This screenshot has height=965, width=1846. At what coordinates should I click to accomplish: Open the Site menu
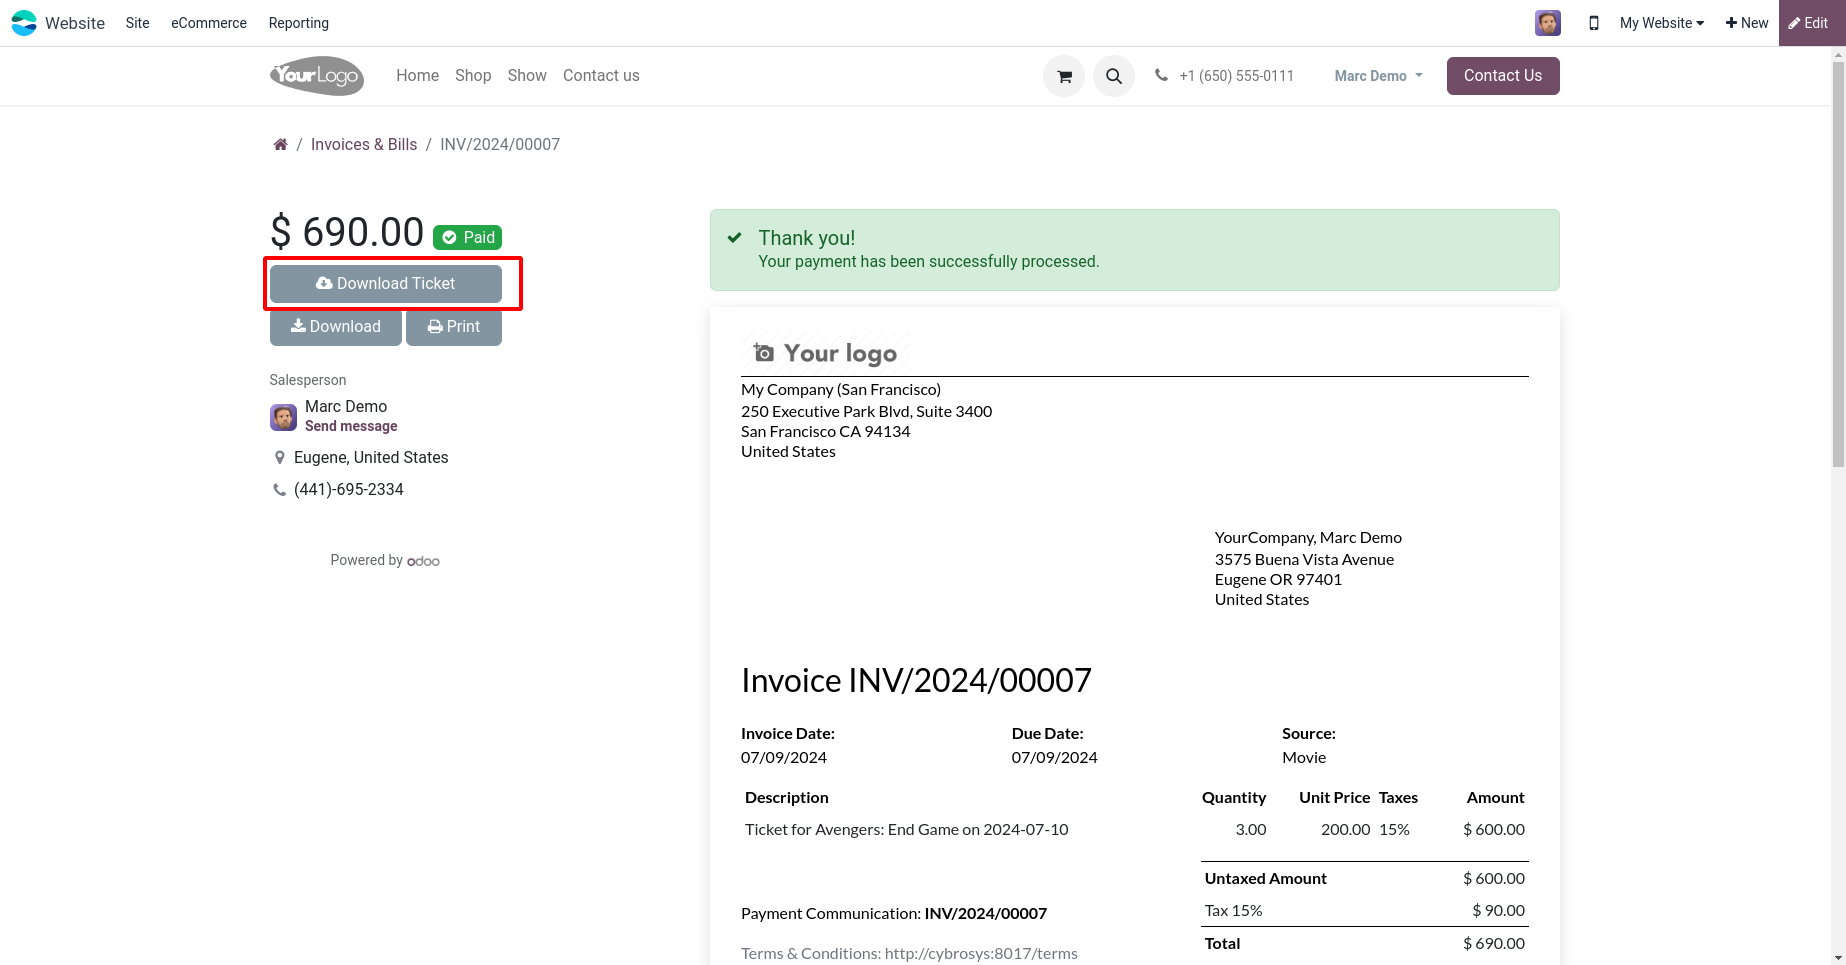[x=138, y=23]
